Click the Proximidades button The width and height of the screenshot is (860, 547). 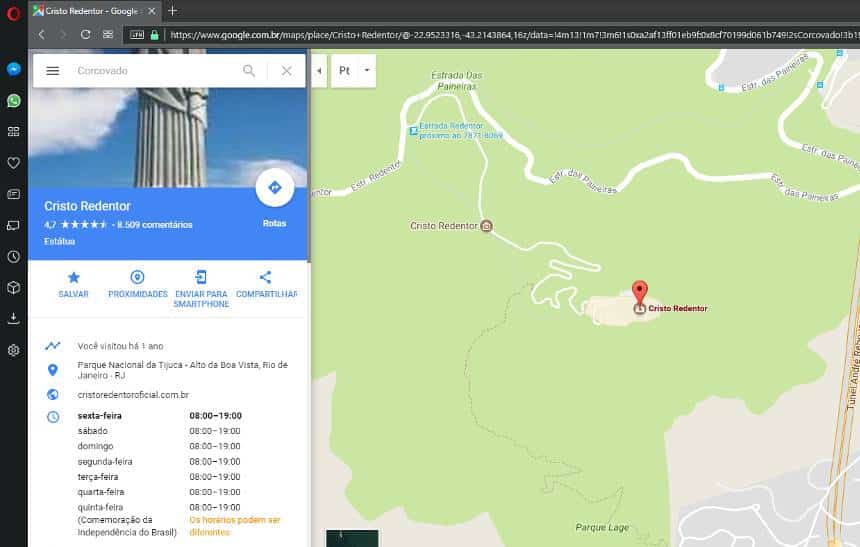point(138,284)
